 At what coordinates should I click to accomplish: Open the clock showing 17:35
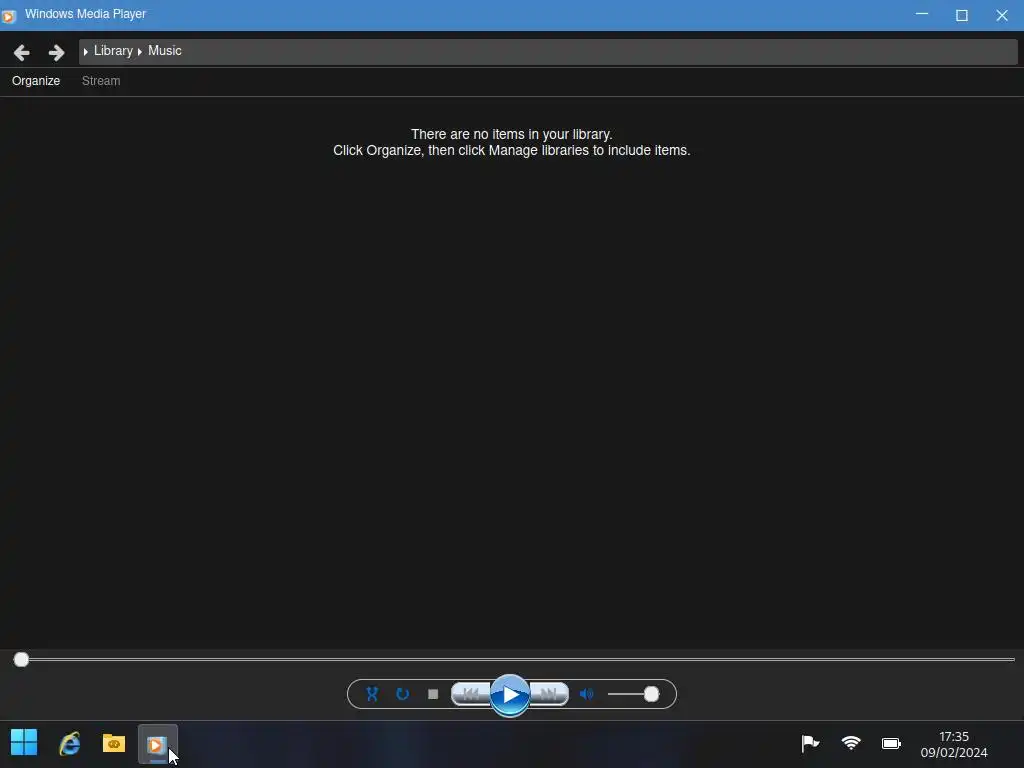pyautogui.click(x=953, y=744)
